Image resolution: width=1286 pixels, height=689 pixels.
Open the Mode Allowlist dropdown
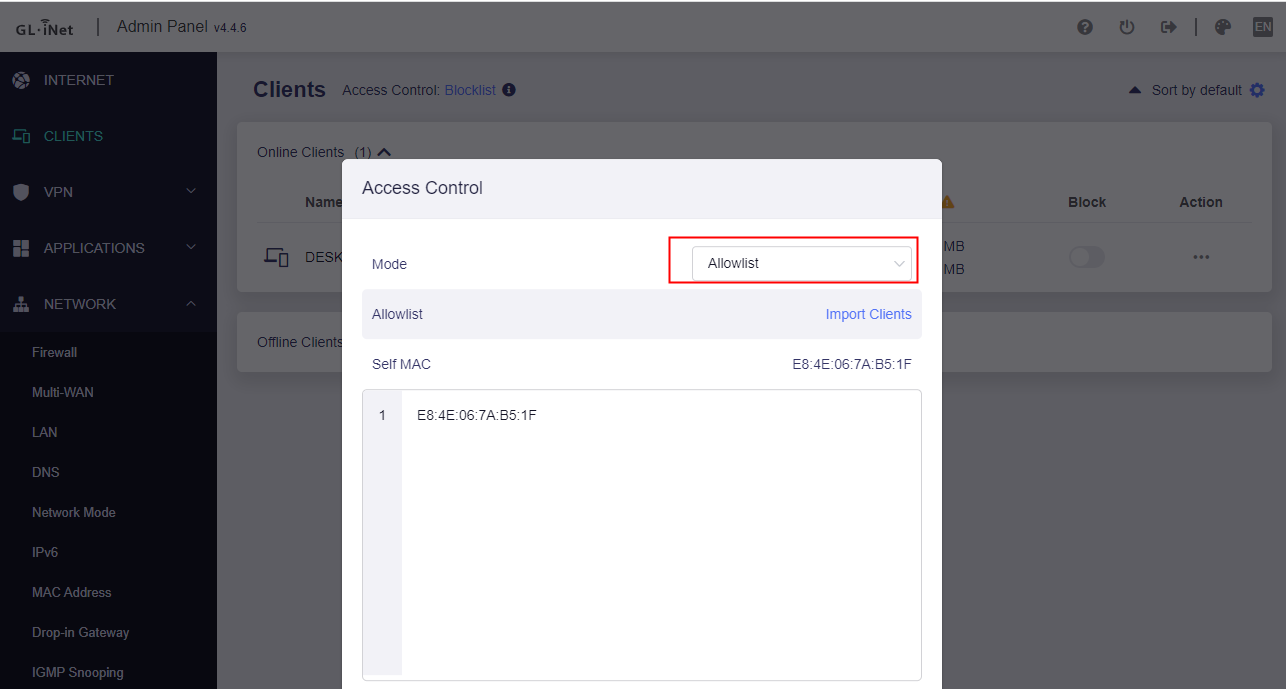coord(801,264)
